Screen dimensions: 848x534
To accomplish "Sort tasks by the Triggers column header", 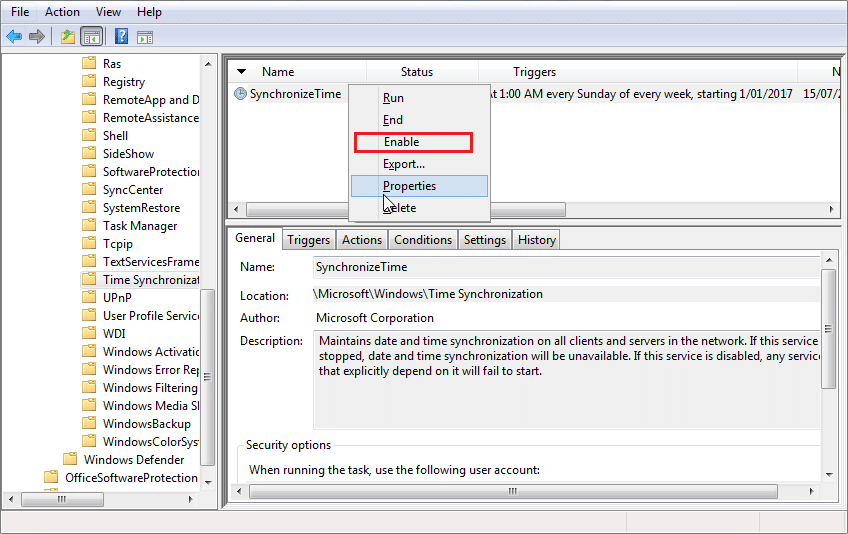I will pos(534,72).
